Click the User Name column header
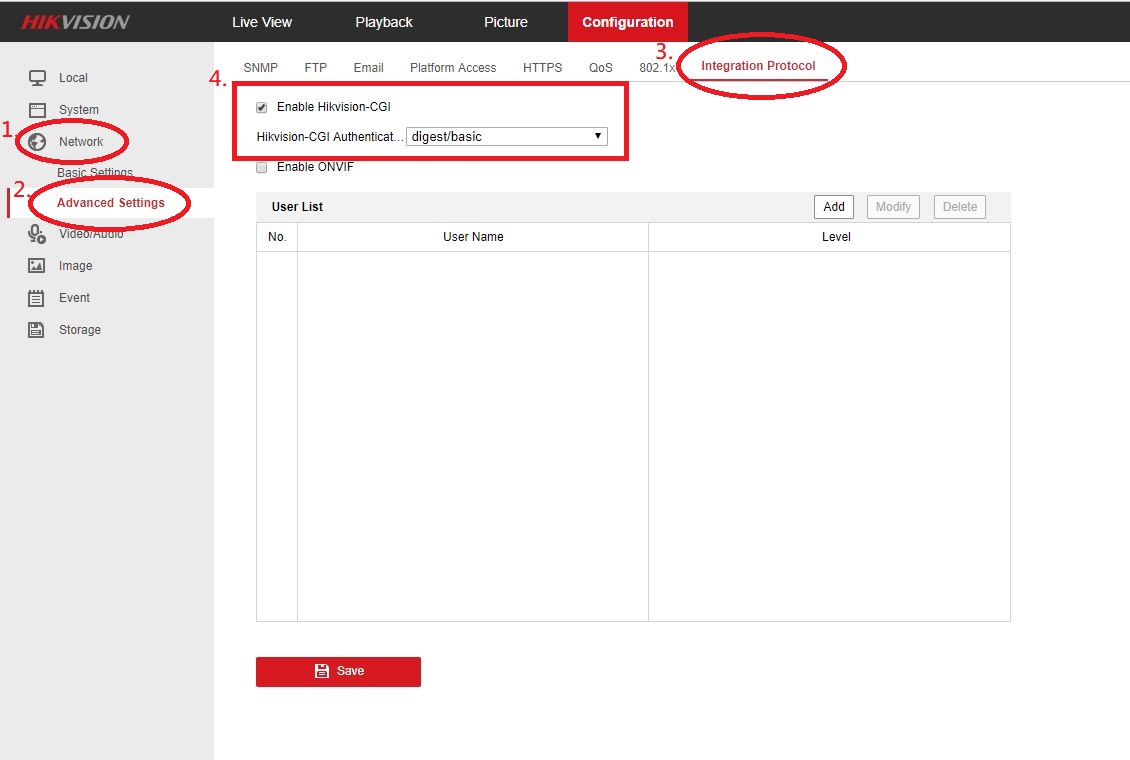 (473, 237)
